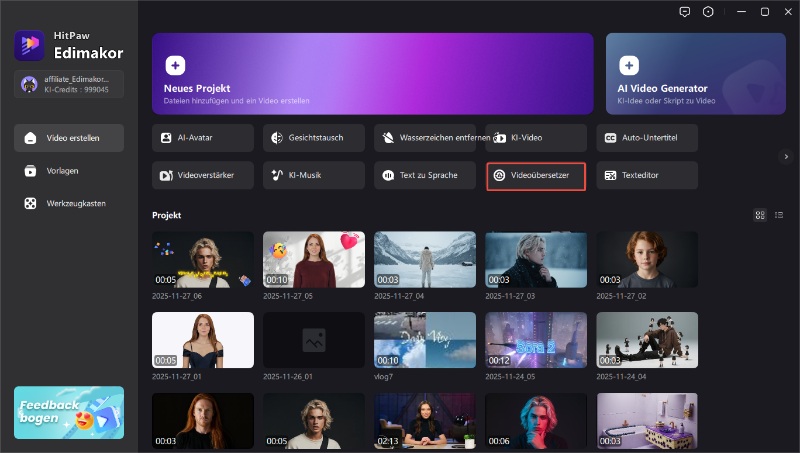
Task: Open the vlog7 project thumbnail
Action: [424, 340]
